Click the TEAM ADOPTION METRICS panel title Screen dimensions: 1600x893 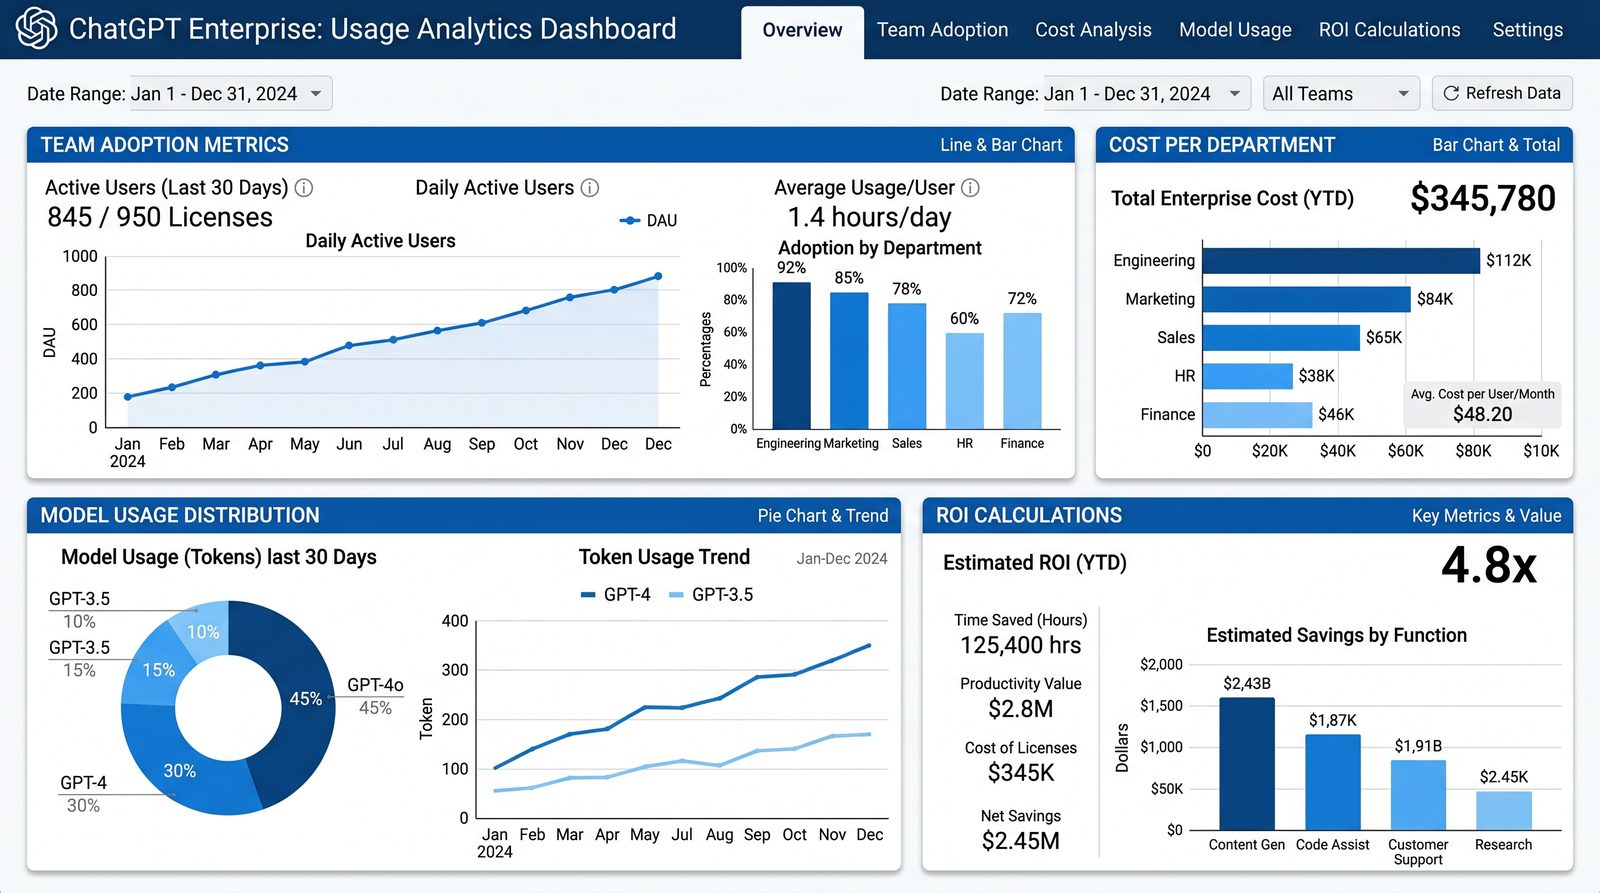(x=165, y=145)
